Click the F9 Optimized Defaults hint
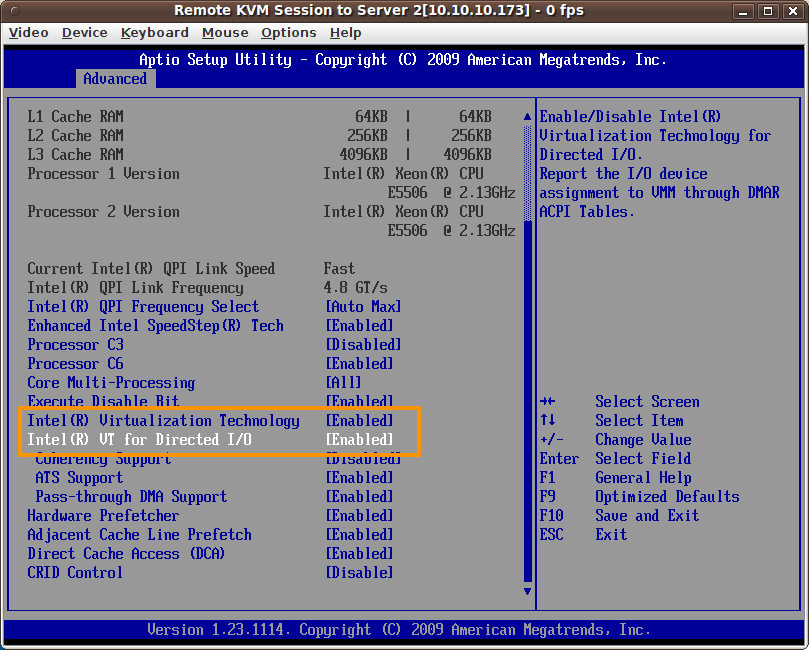The height and width of the screenshot is (650, 809). [639, 497]
